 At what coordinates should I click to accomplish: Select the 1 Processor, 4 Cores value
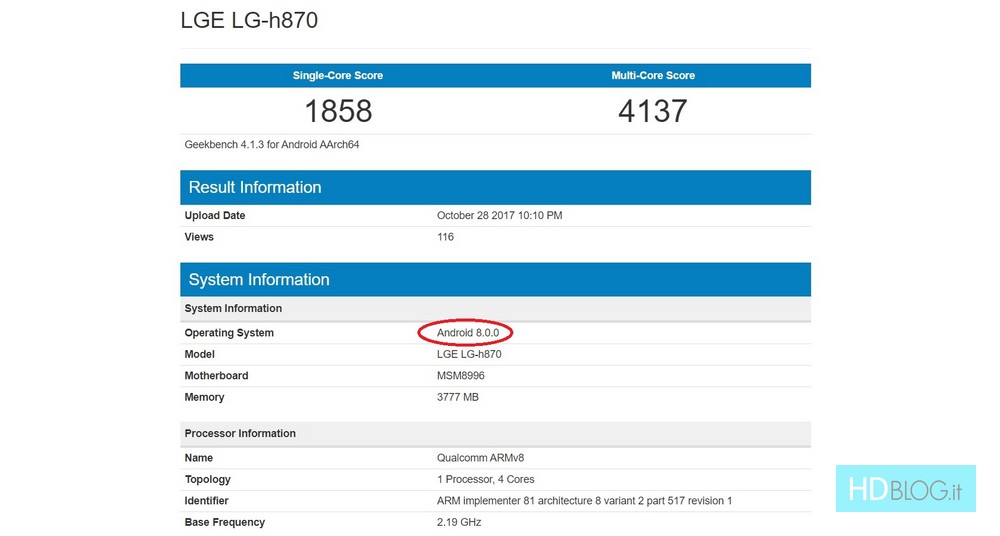485,479
